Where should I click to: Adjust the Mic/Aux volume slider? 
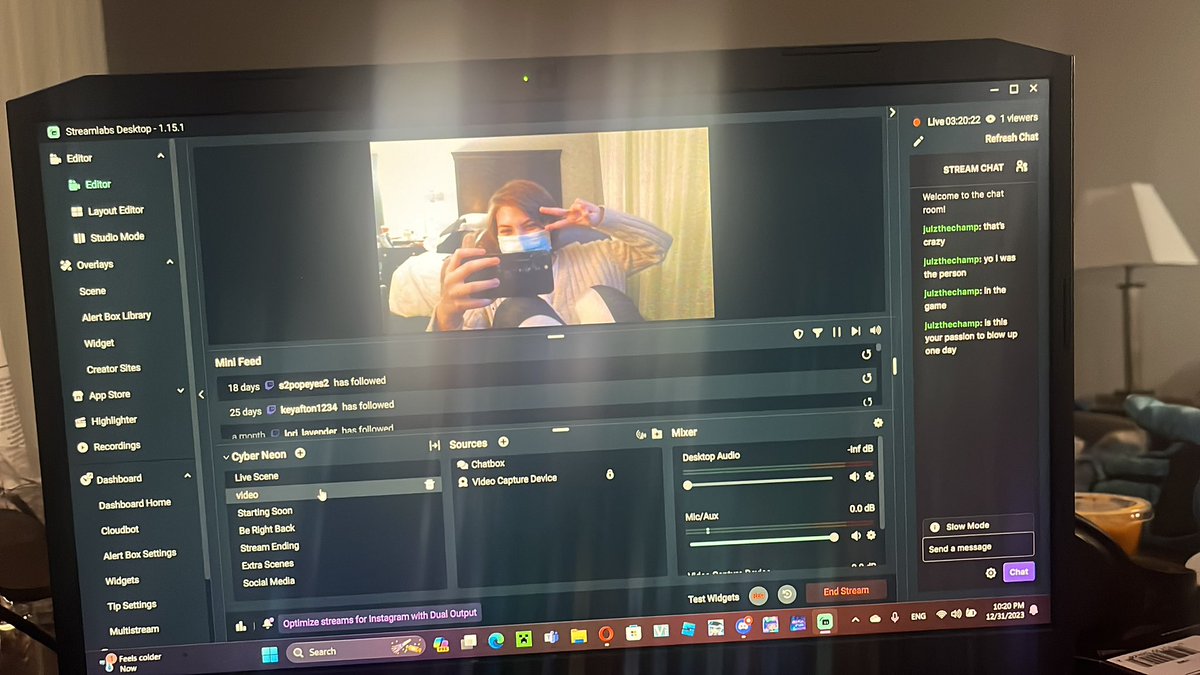coord(763,539)
